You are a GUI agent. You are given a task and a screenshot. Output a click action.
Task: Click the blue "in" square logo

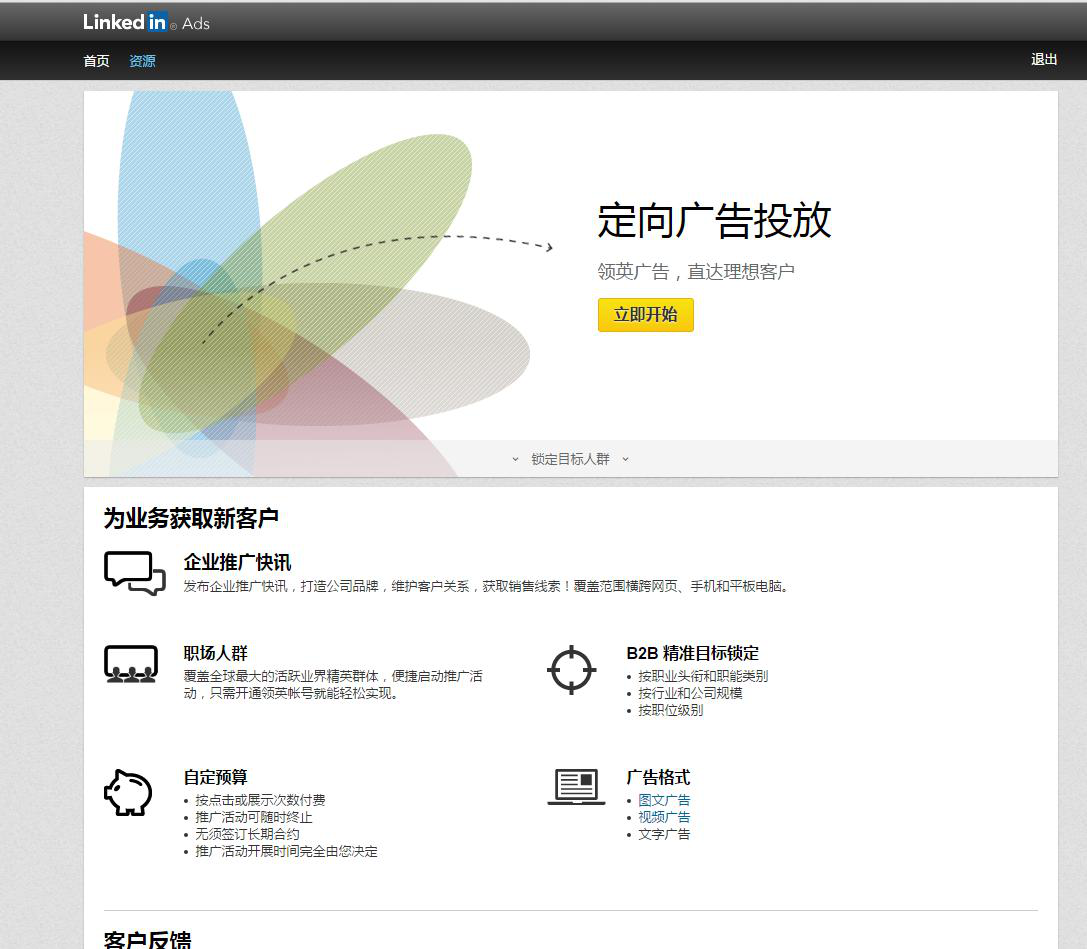coord(156,22)
